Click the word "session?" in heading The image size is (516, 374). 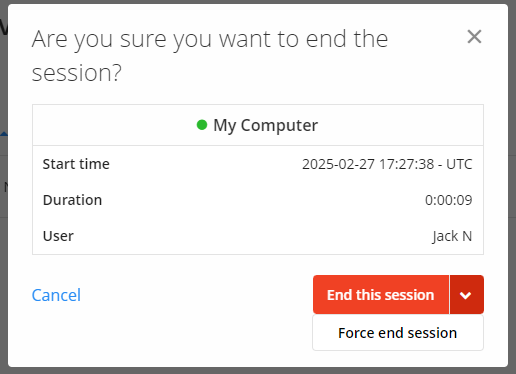click(x=77, y=73)
